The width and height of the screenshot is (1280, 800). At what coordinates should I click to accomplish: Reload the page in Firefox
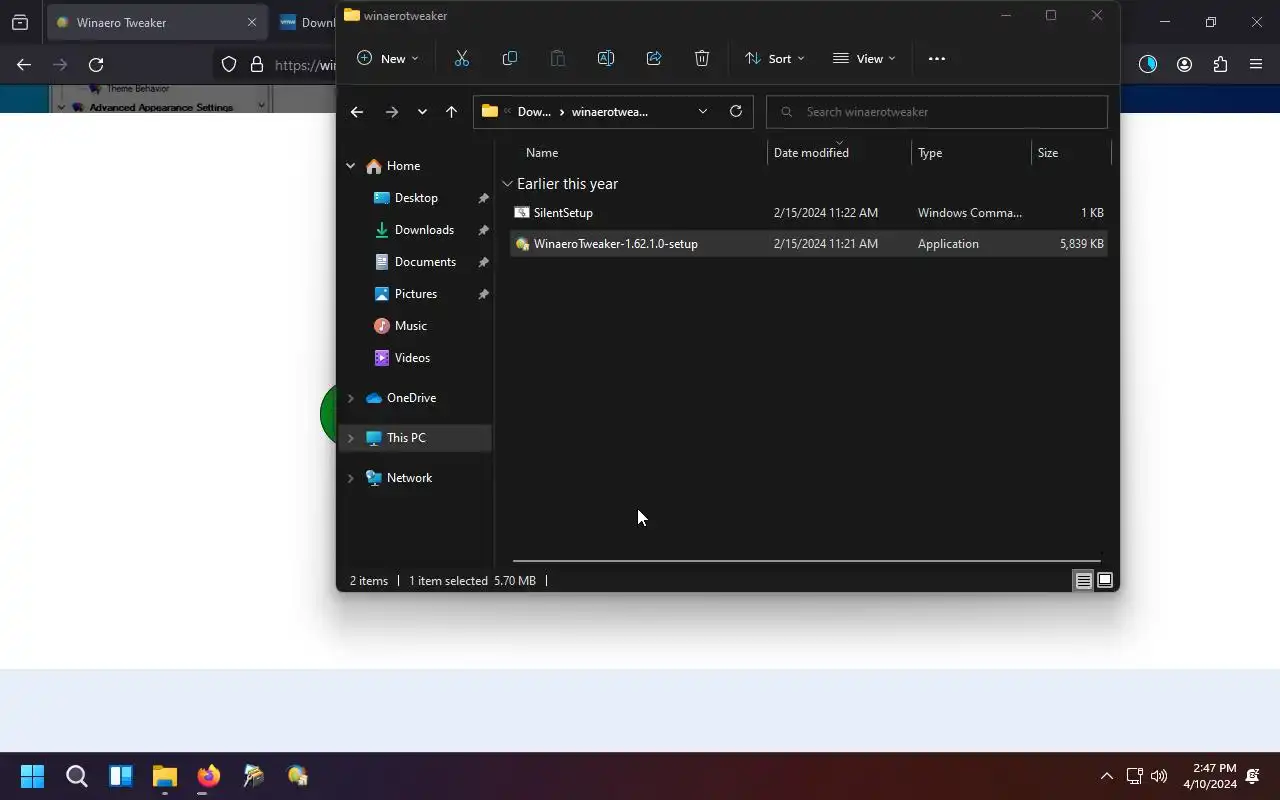click(96, 65)
